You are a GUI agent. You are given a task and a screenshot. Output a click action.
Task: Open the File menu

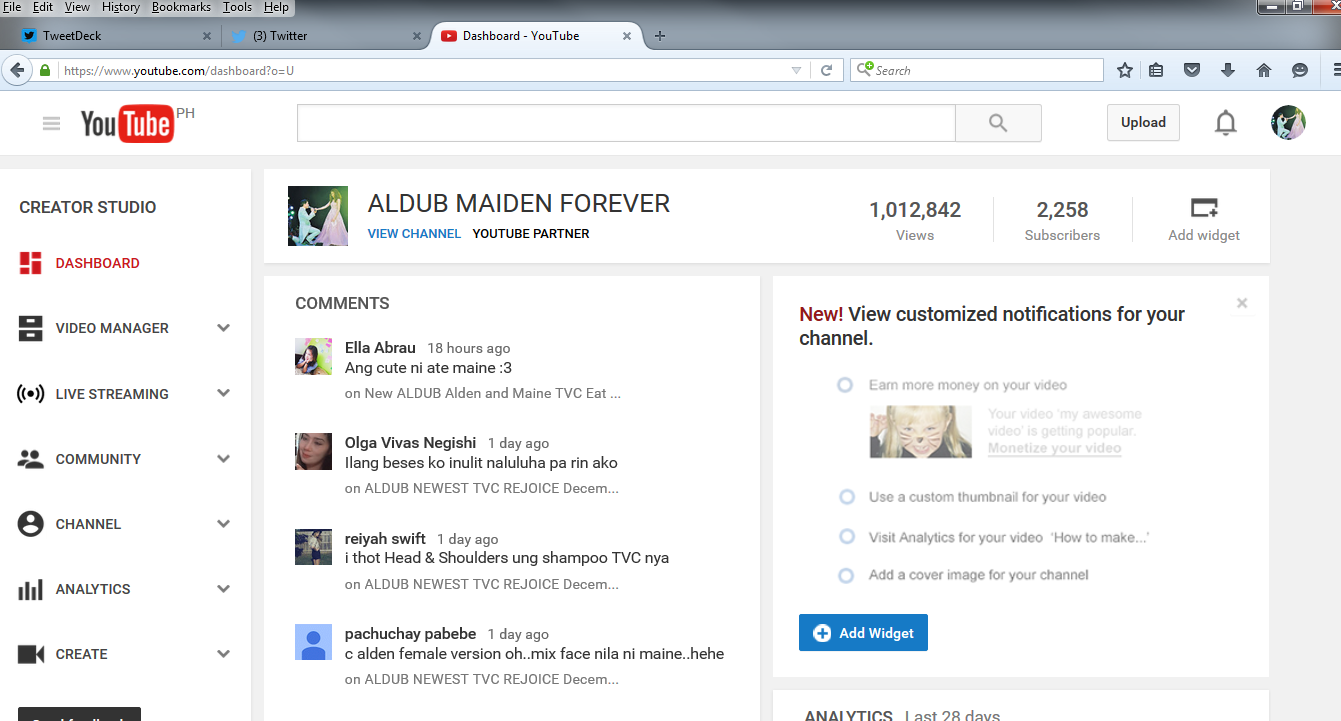12,7
